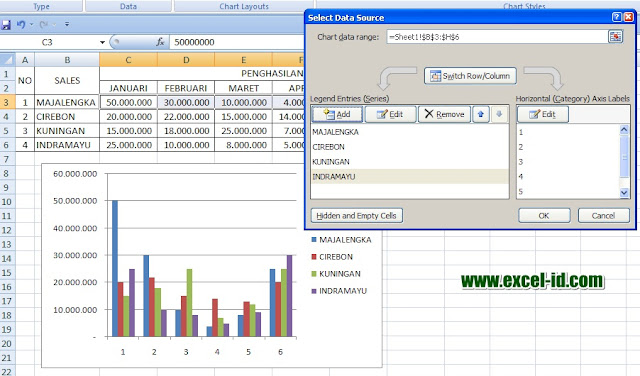Click the Chart data range input field
Viewport: 640px width, 376px height.
(x=496, y=37)
